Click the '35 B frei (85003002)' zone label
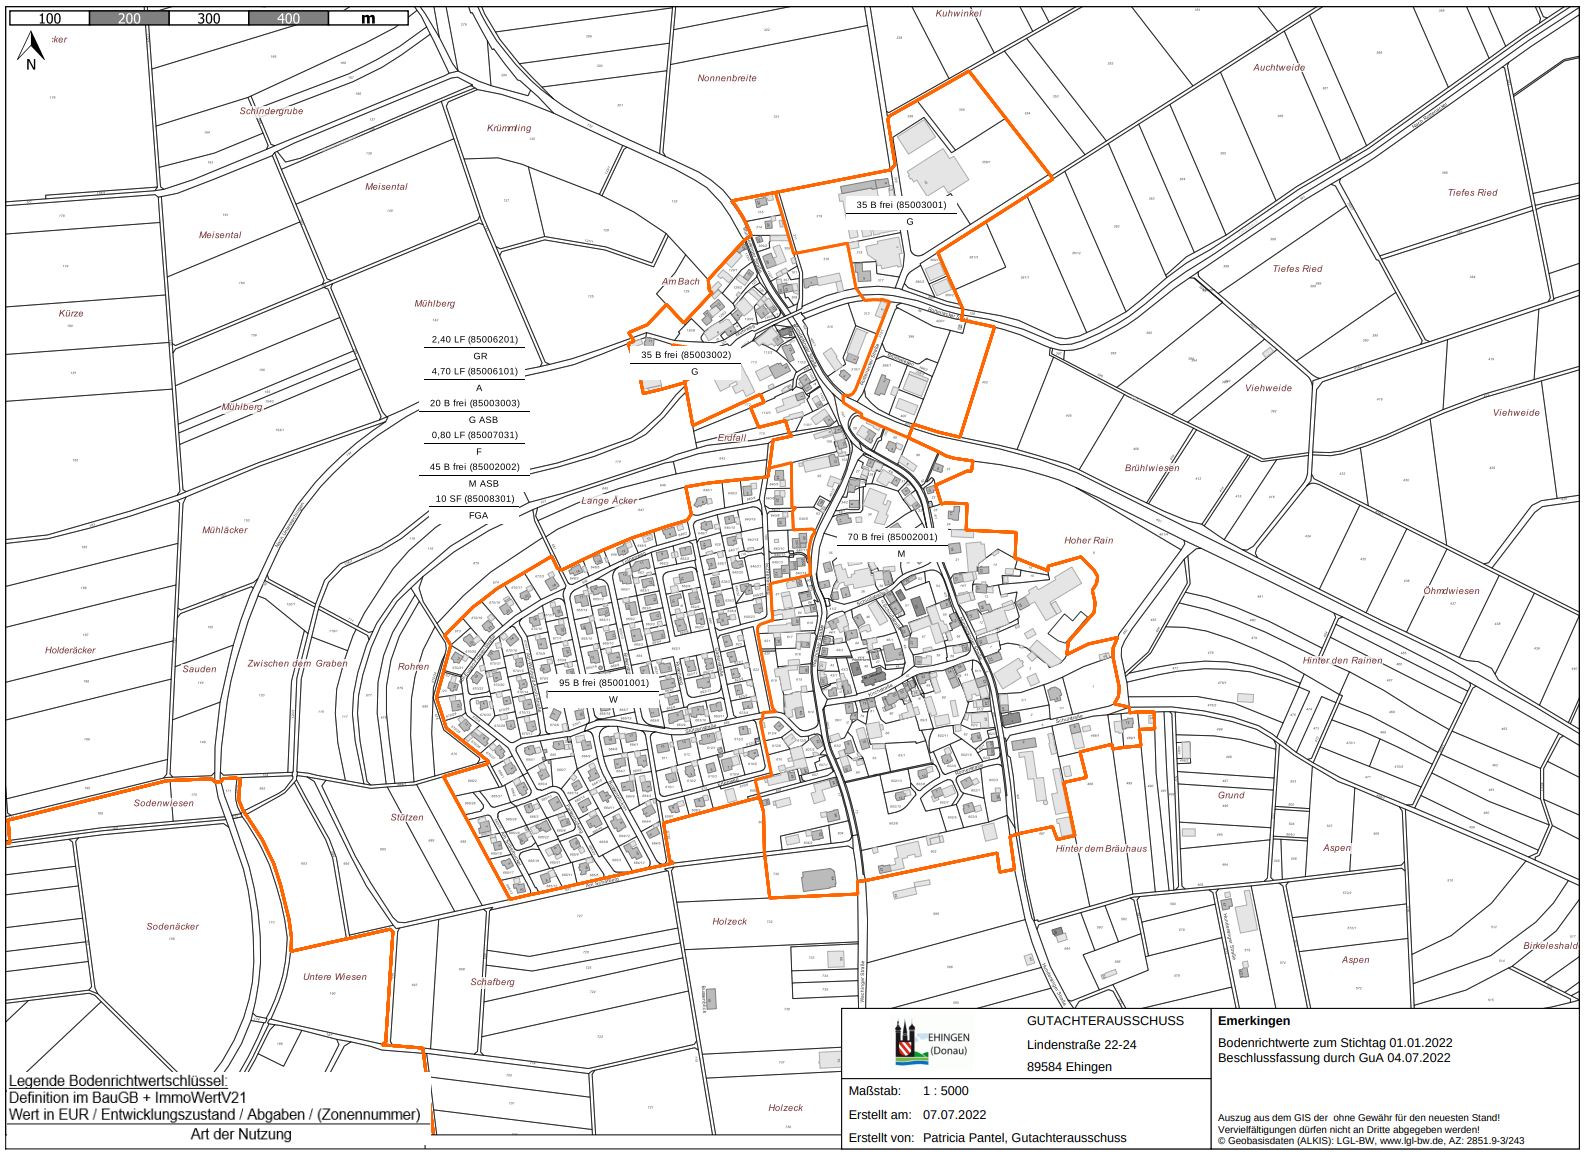The width and height of the screenshot is (1587, 1157). 685,355
